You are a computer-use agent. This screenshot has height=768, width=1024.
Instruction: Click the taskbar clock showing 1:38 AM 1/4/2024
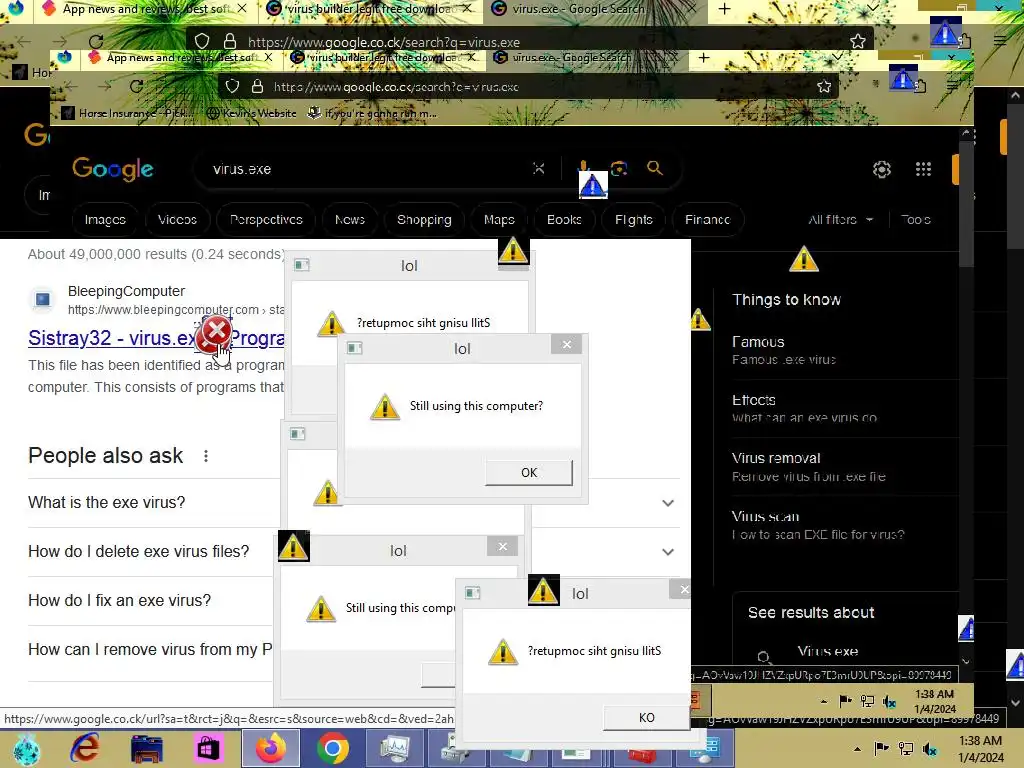pyautogui.click(x=980, y=749)
